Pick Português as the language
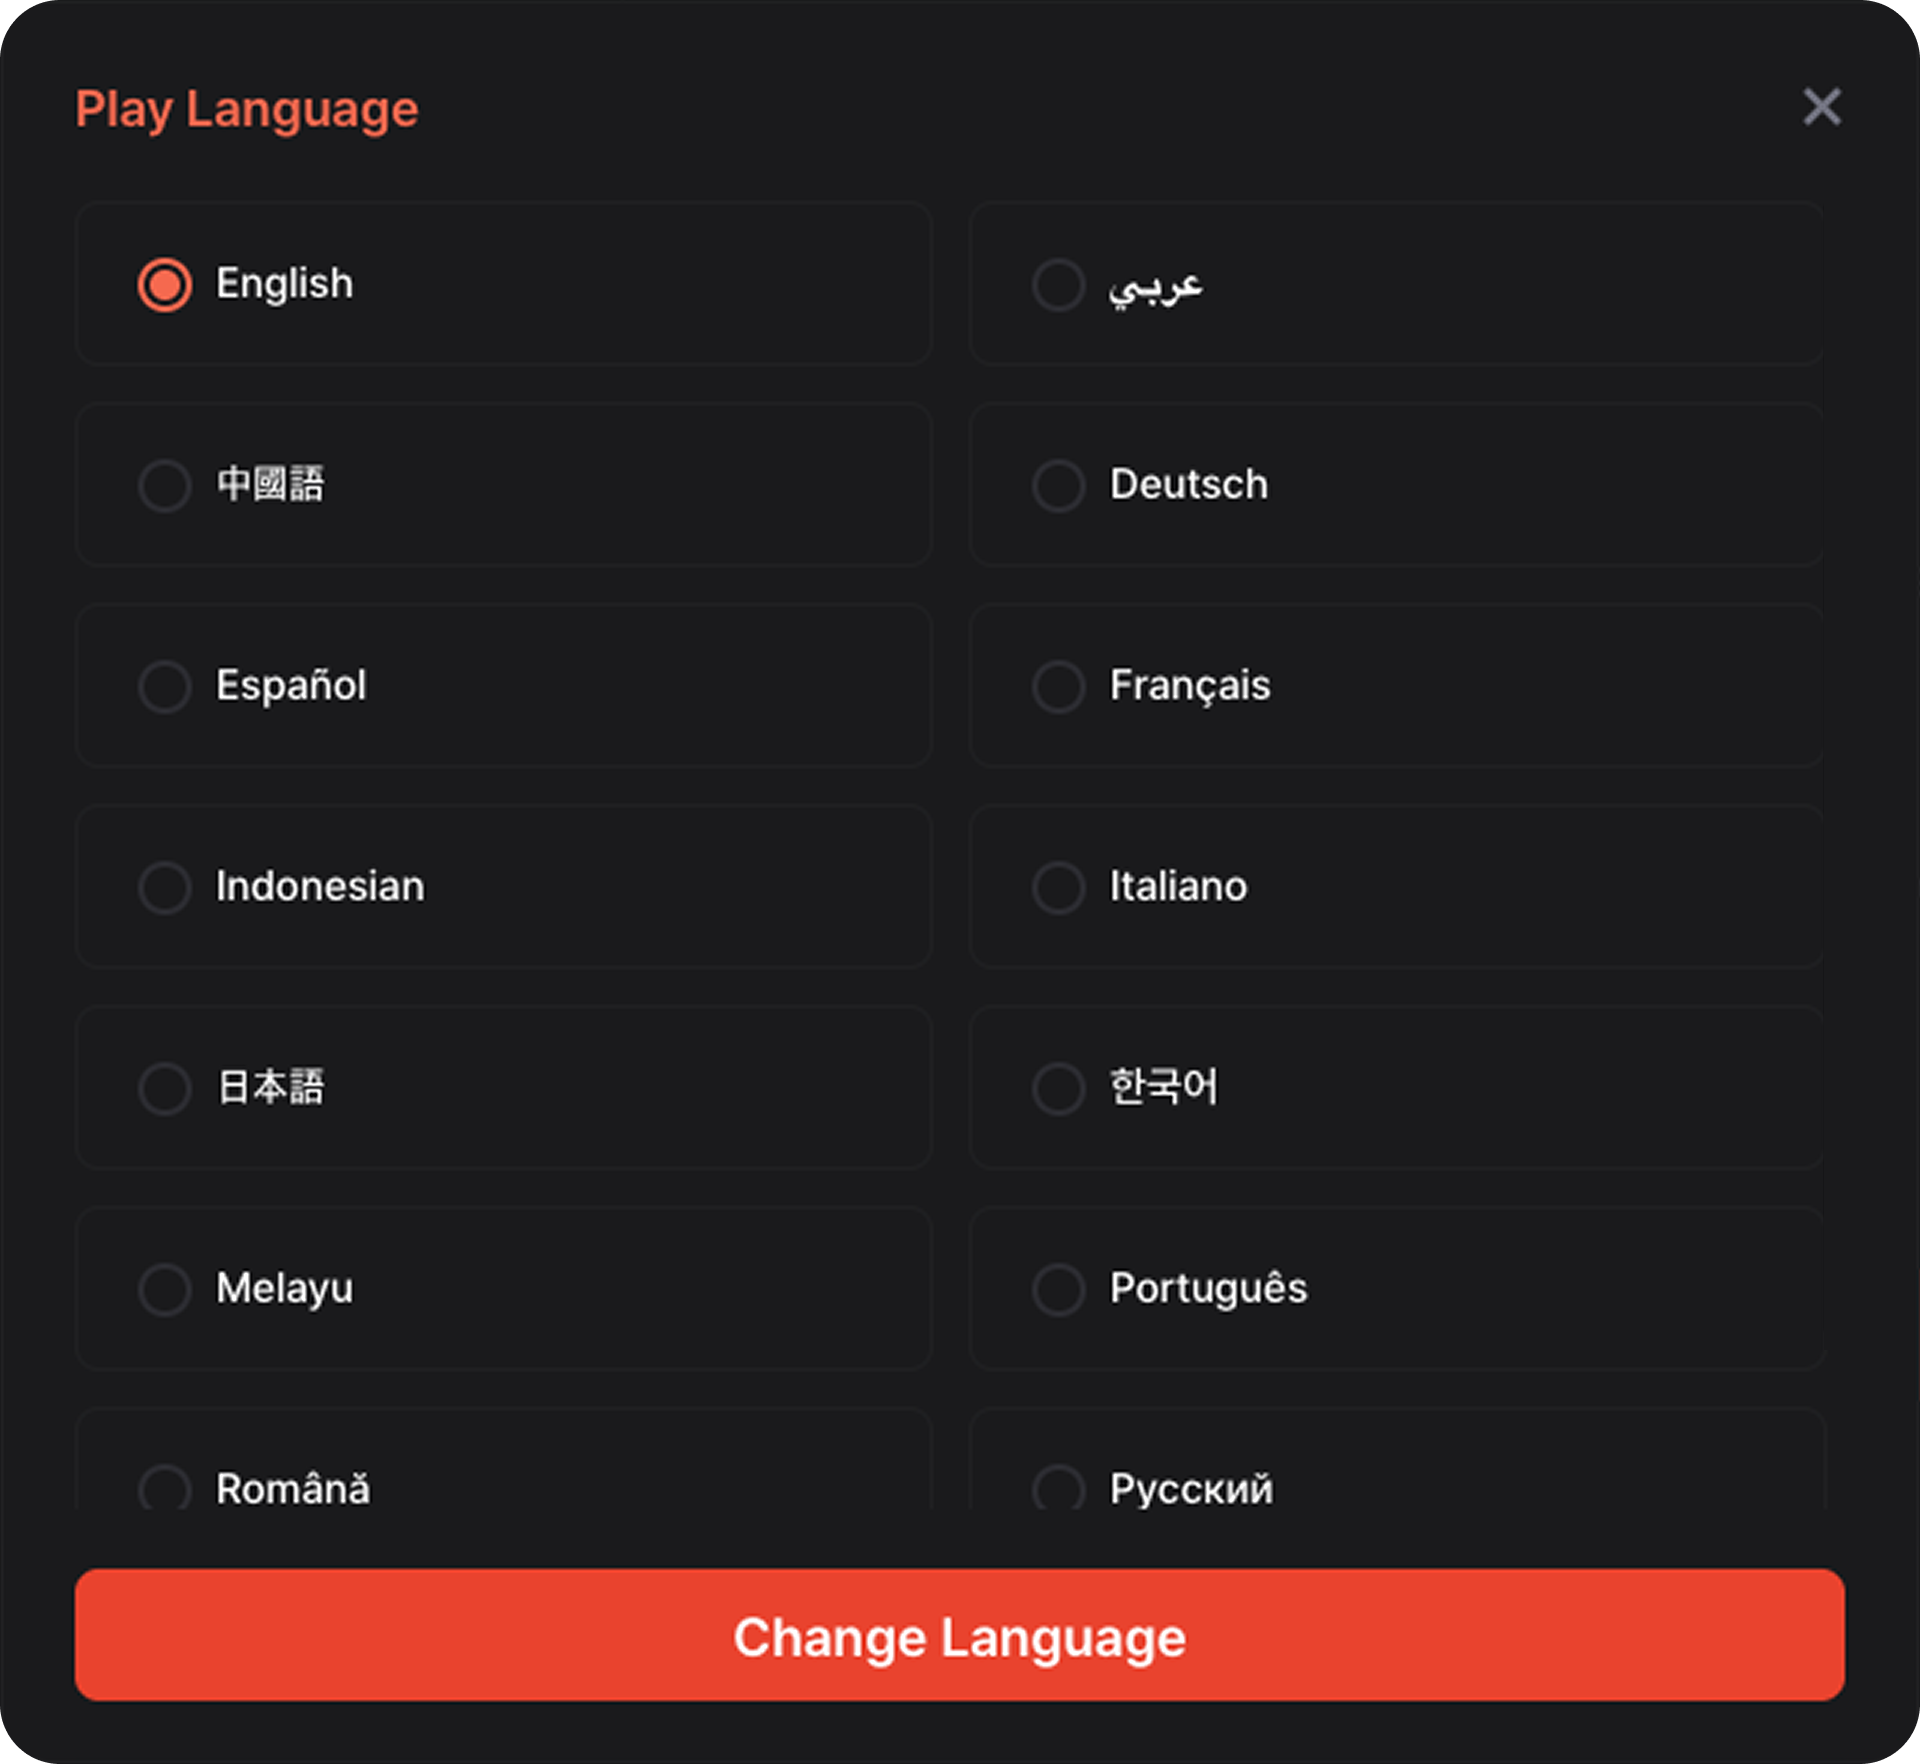 [x=1058, y=1289]
